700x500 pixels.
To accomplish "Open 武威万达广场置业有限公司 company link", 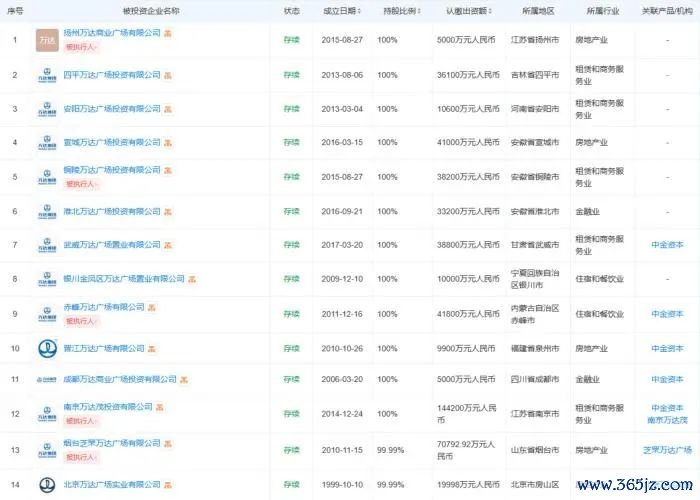I will pos(112,245).
